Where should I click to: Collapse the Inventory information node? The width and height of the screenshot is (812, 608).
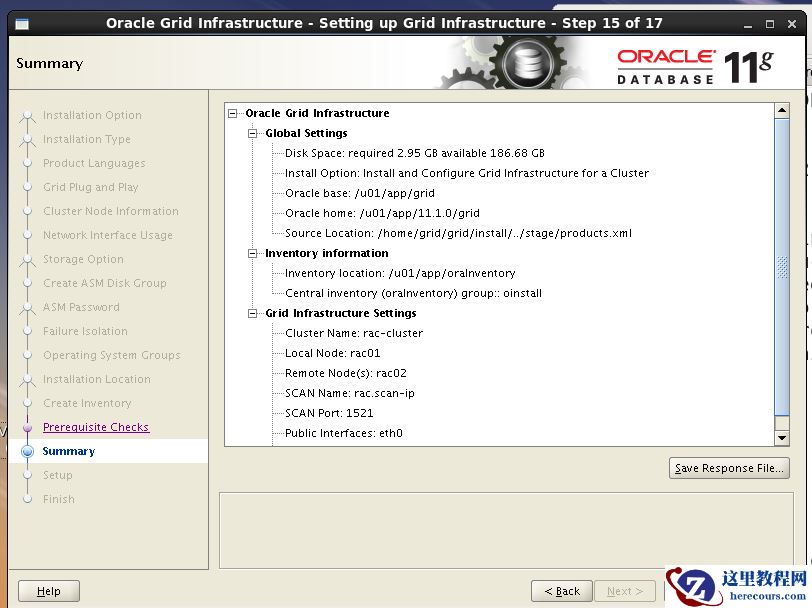coord(252,253)
